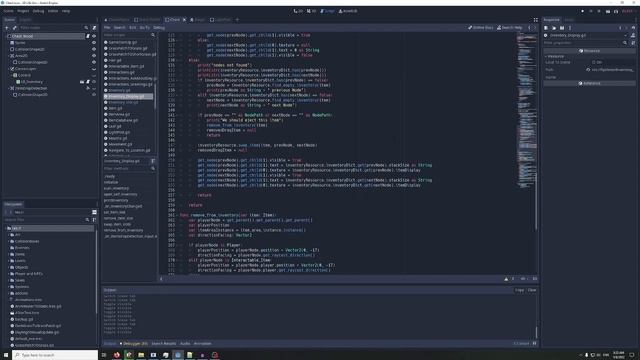
Task: Switch to the Inspector tab
Action: [x=551, y=20]
